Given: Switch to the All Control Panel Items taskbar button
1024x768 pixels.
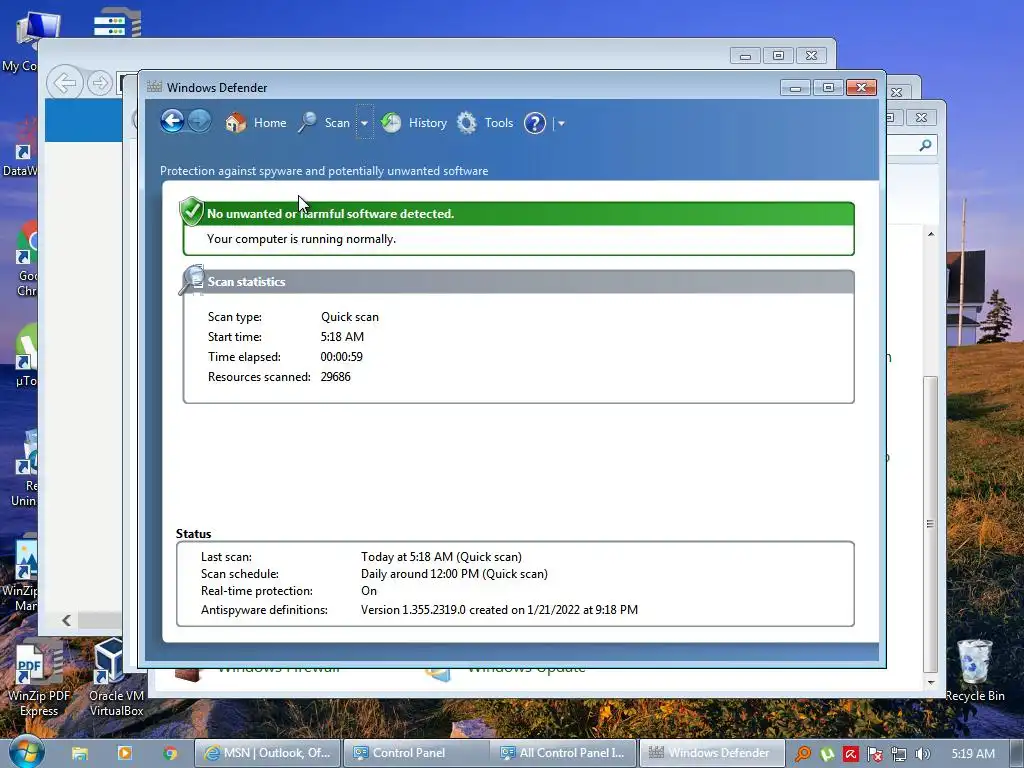Looking at the screenshot, I should click(x=564, y=753).
